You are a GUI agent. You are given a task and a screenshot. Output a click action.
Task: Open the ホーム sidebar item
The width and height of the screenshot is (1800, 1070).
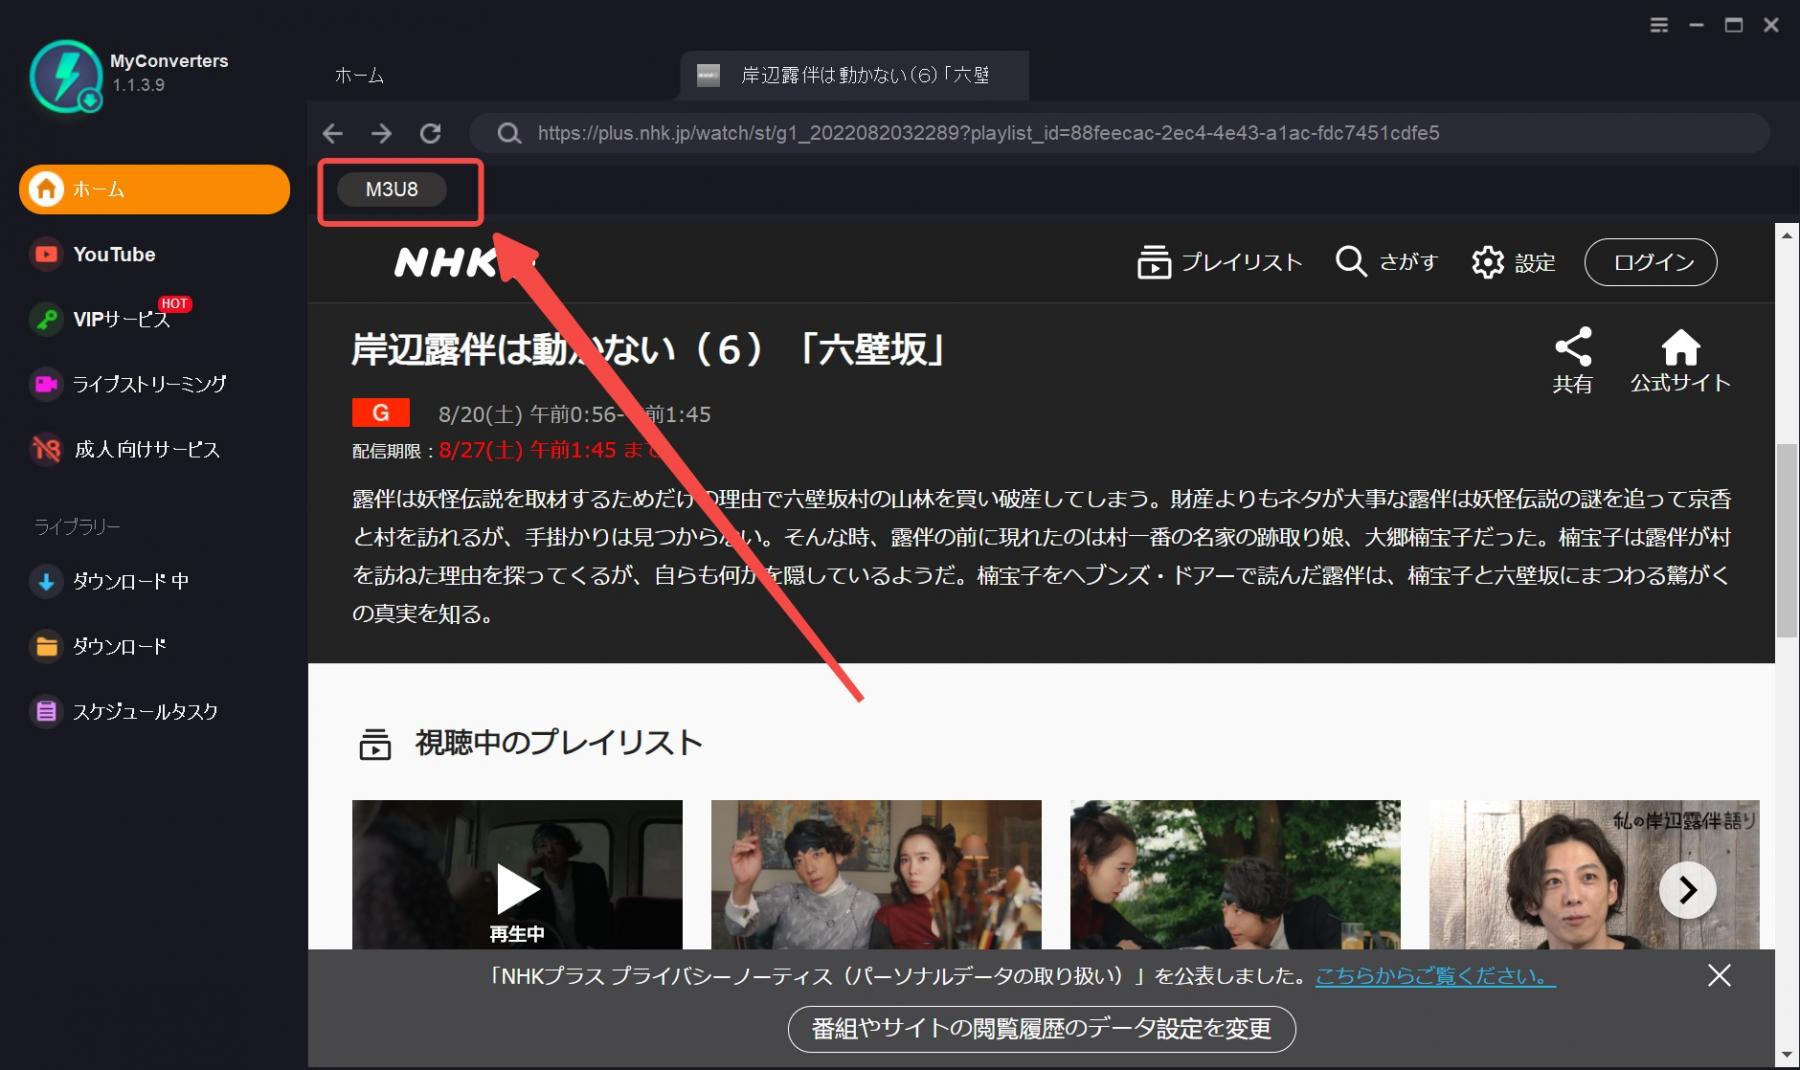tap(154, 189)
